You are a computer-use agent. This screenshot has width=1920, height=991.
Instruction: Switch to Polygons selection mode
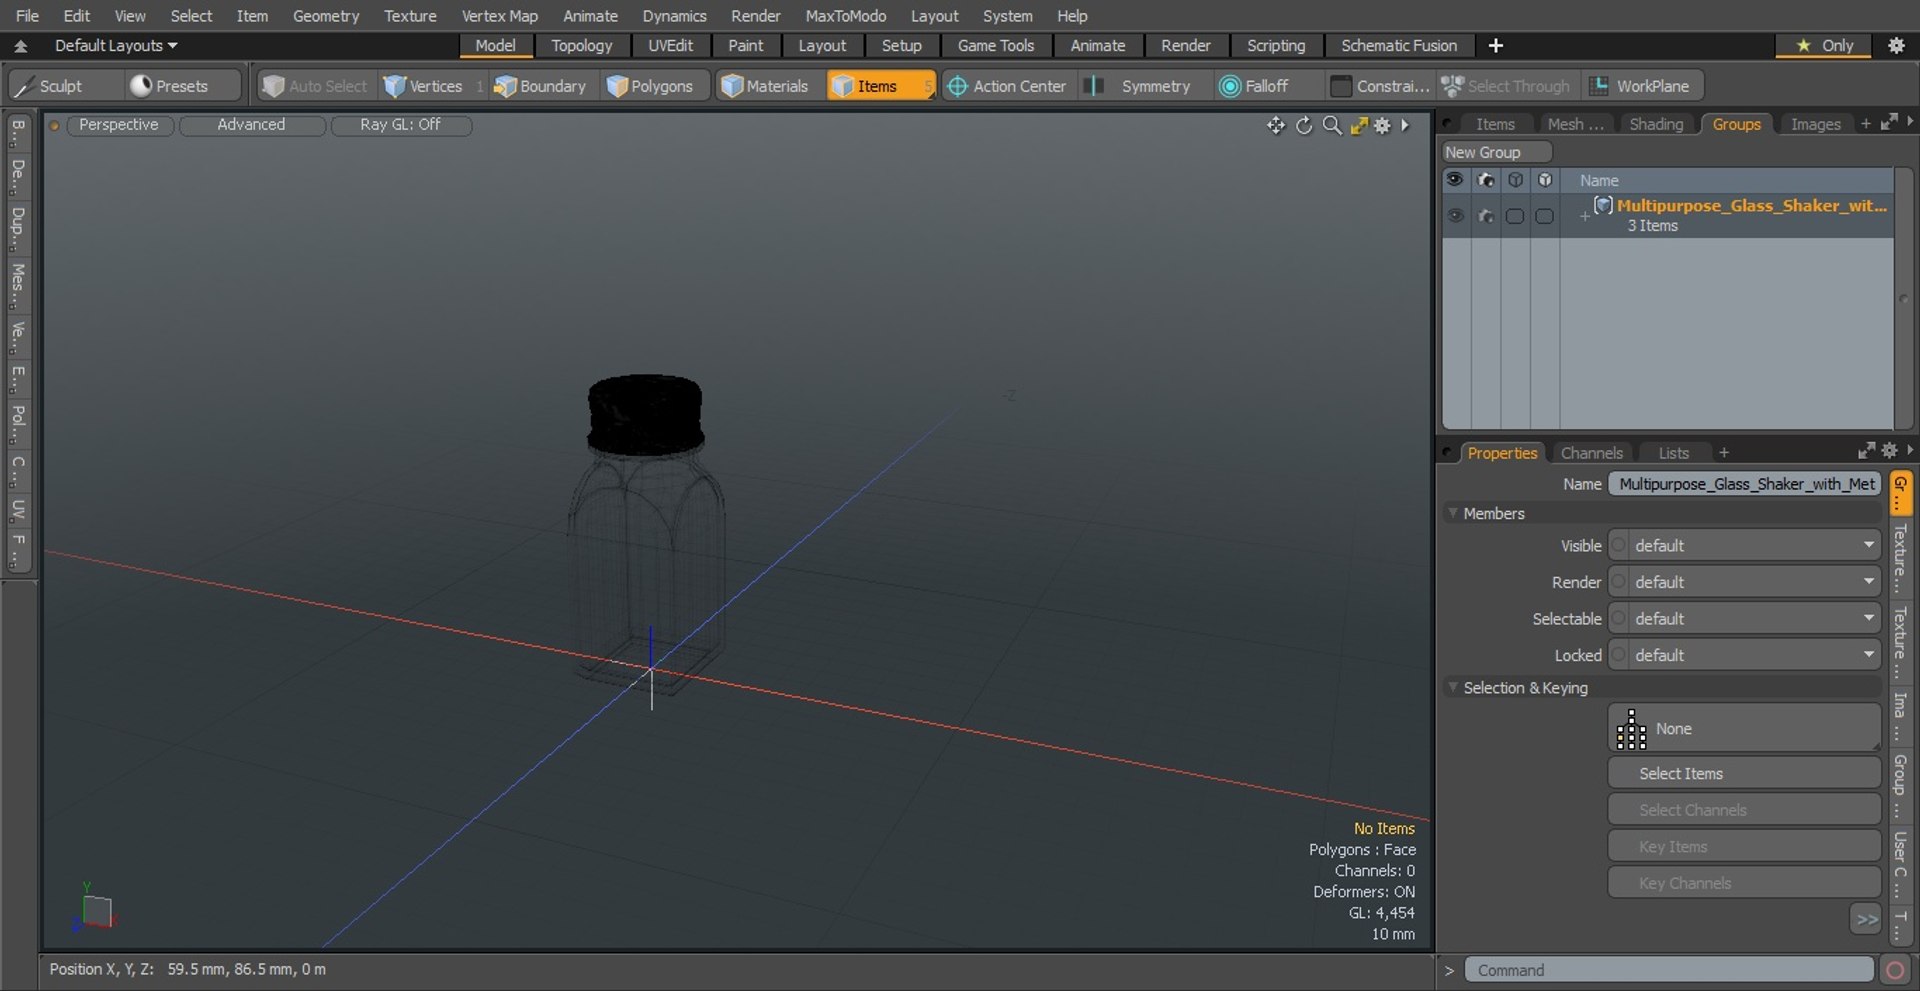[x=651, y=86]
